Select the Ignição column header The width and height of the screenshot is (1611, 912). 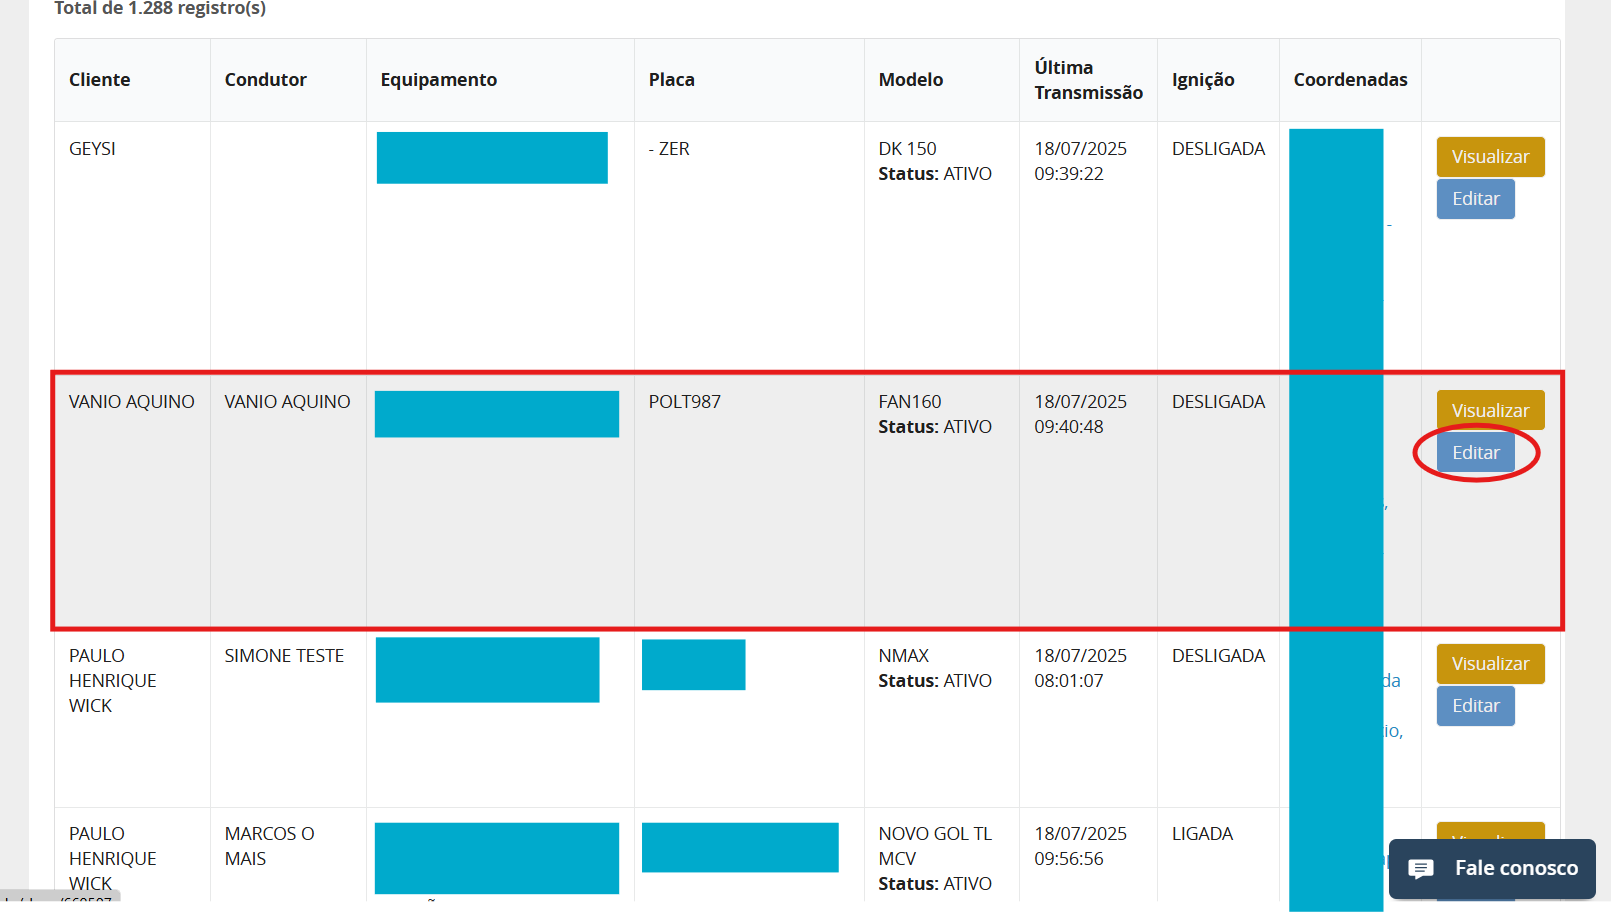[x=1203, y=80]
